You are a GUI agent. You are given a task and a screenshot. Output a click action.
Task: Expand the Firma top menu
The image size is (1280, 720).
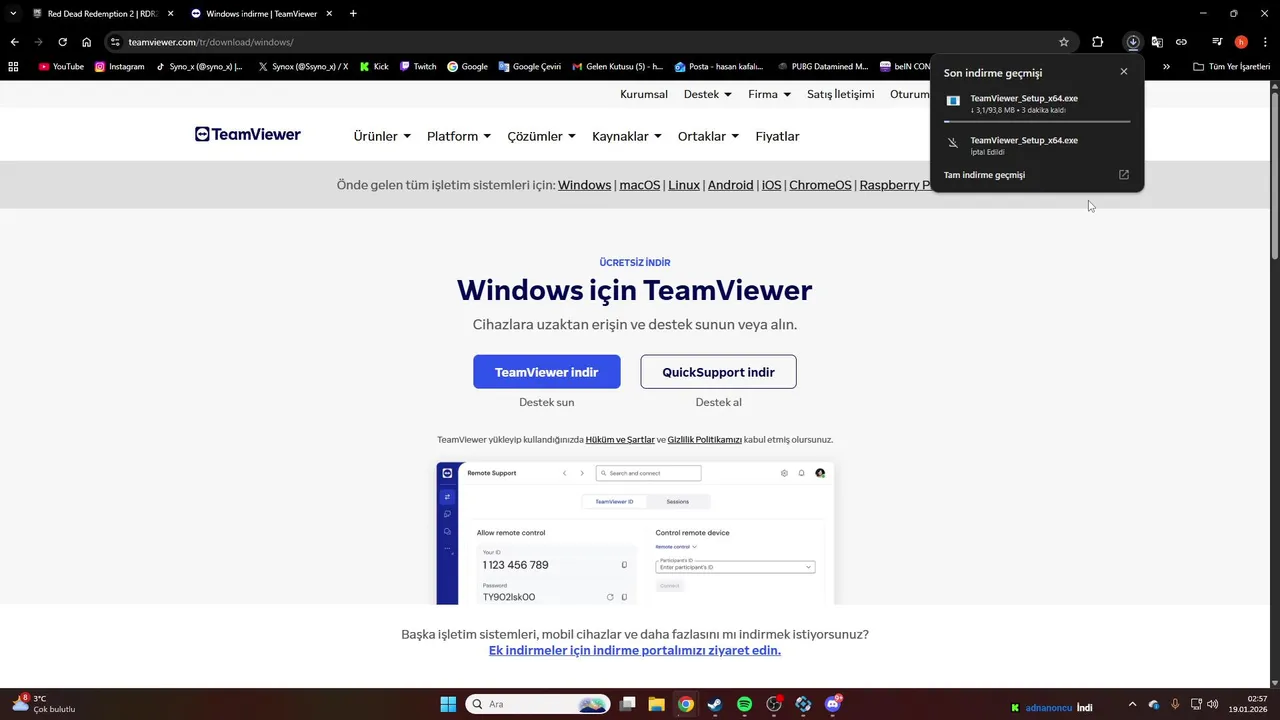click(x=770, y=94)
